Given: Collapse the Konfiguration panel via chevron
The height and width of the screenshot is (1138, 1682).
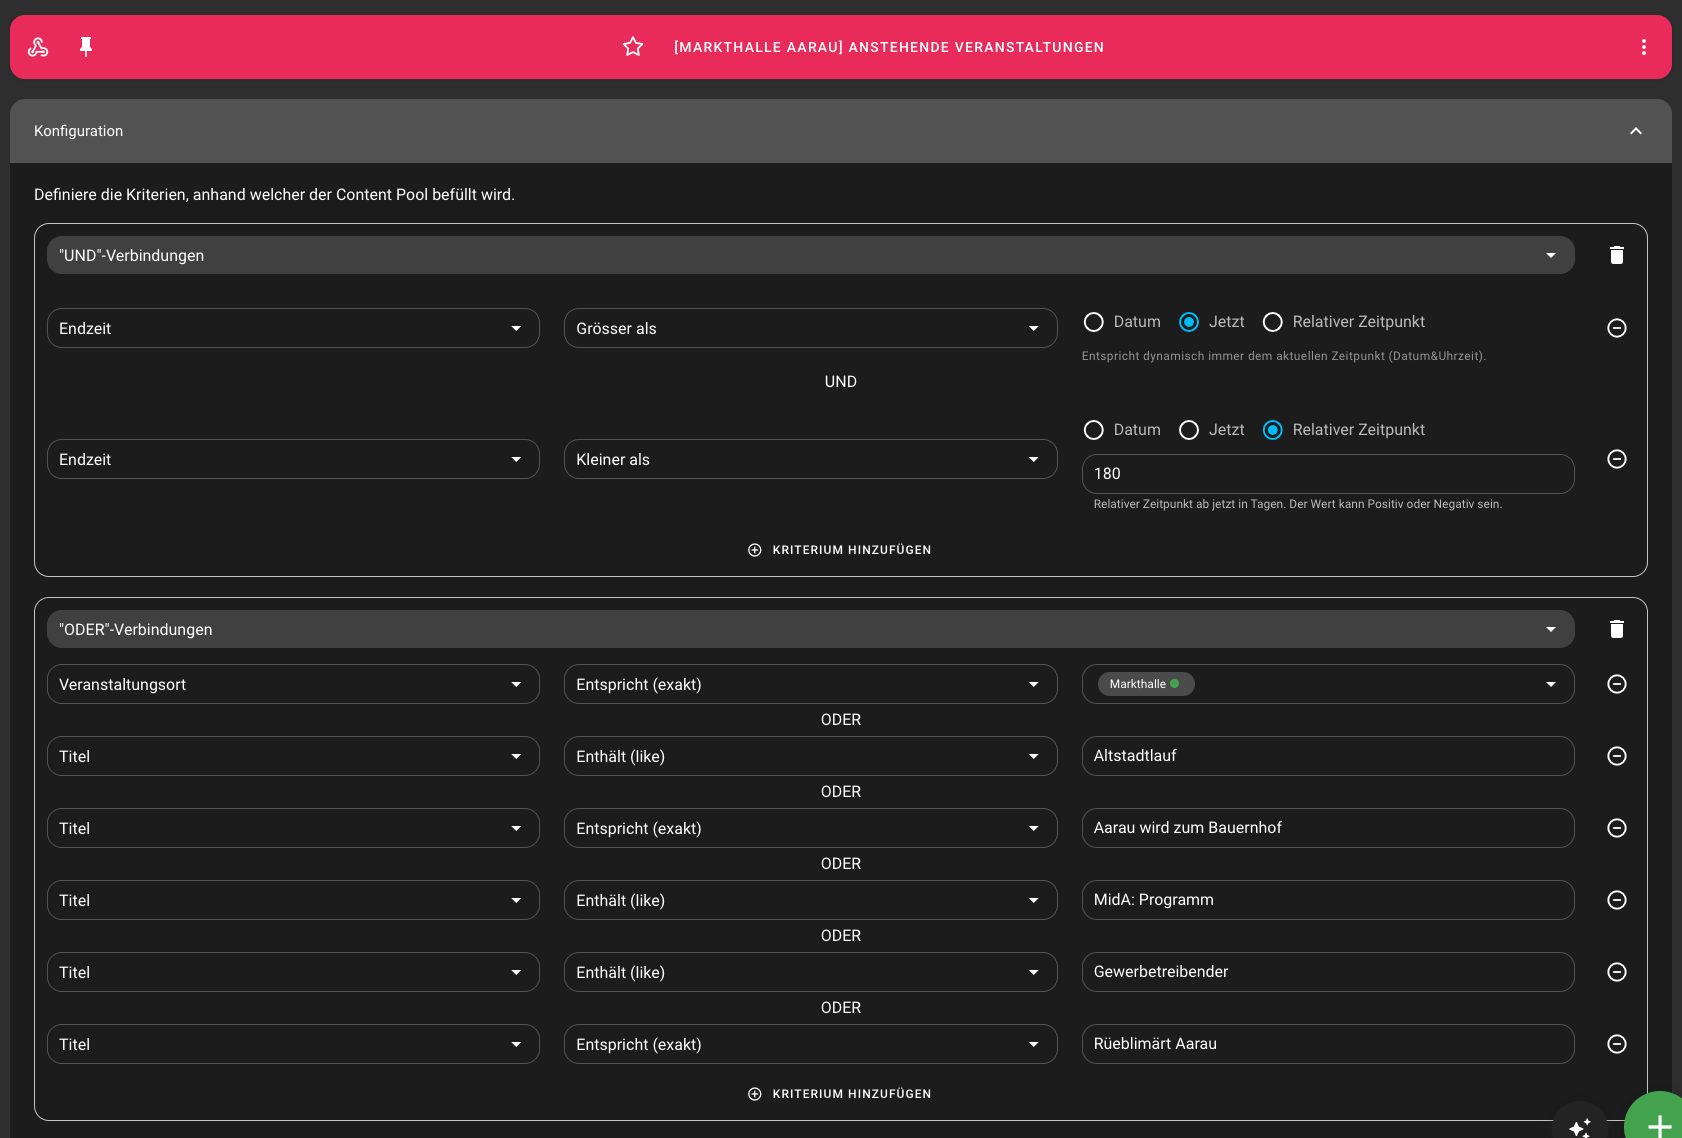Looking at the screenshot, I should coord(1636,131).
